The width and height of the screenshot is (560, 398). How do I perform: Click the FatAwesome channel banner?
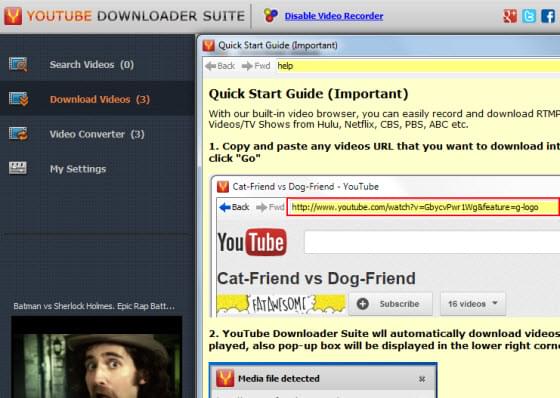(x=281, y=305)
